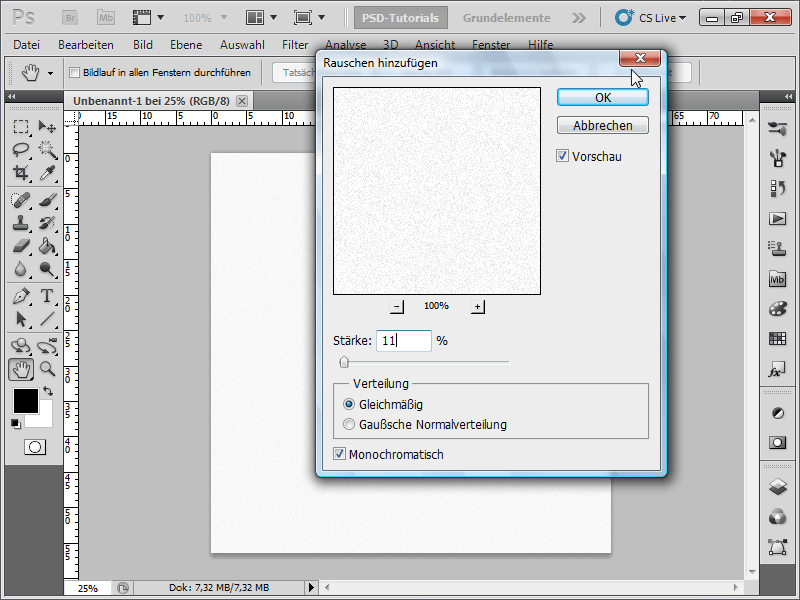This screenshot has width=800, height=600.
Task: Select the Rectangular Marquee tool
Action: click(21, 126)
